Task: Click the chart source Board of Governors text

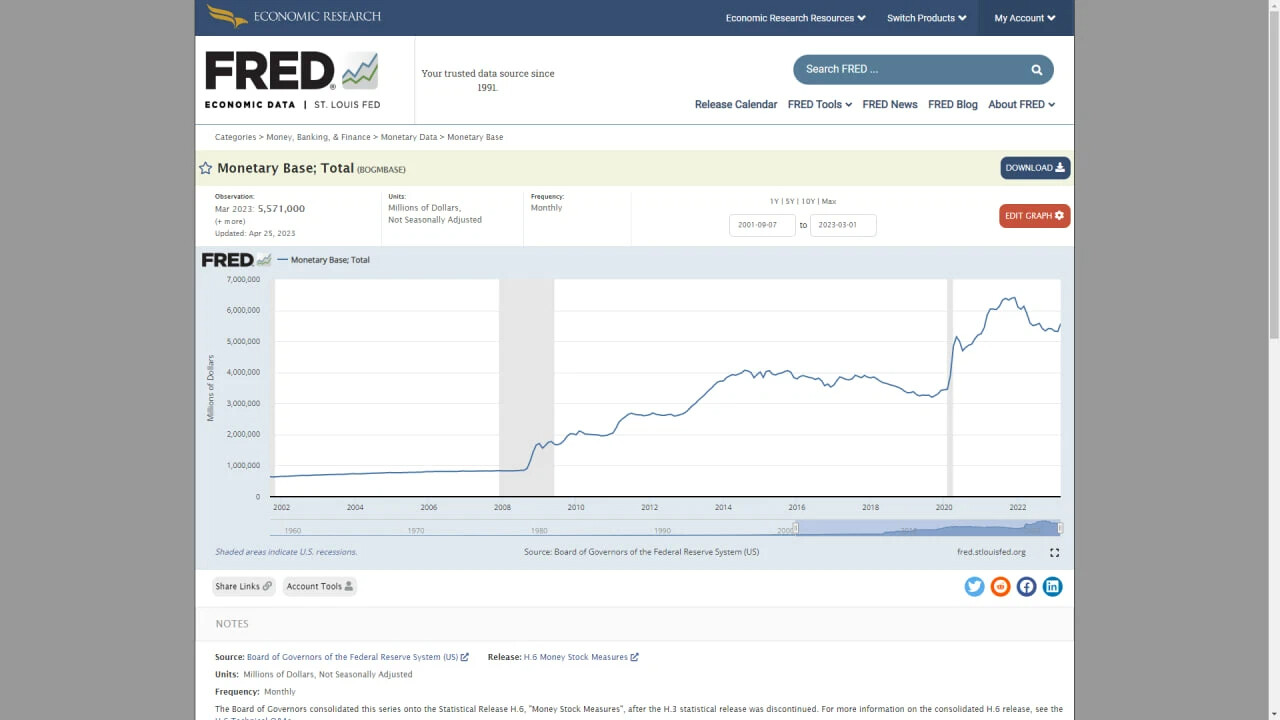Action: point(641,552)
